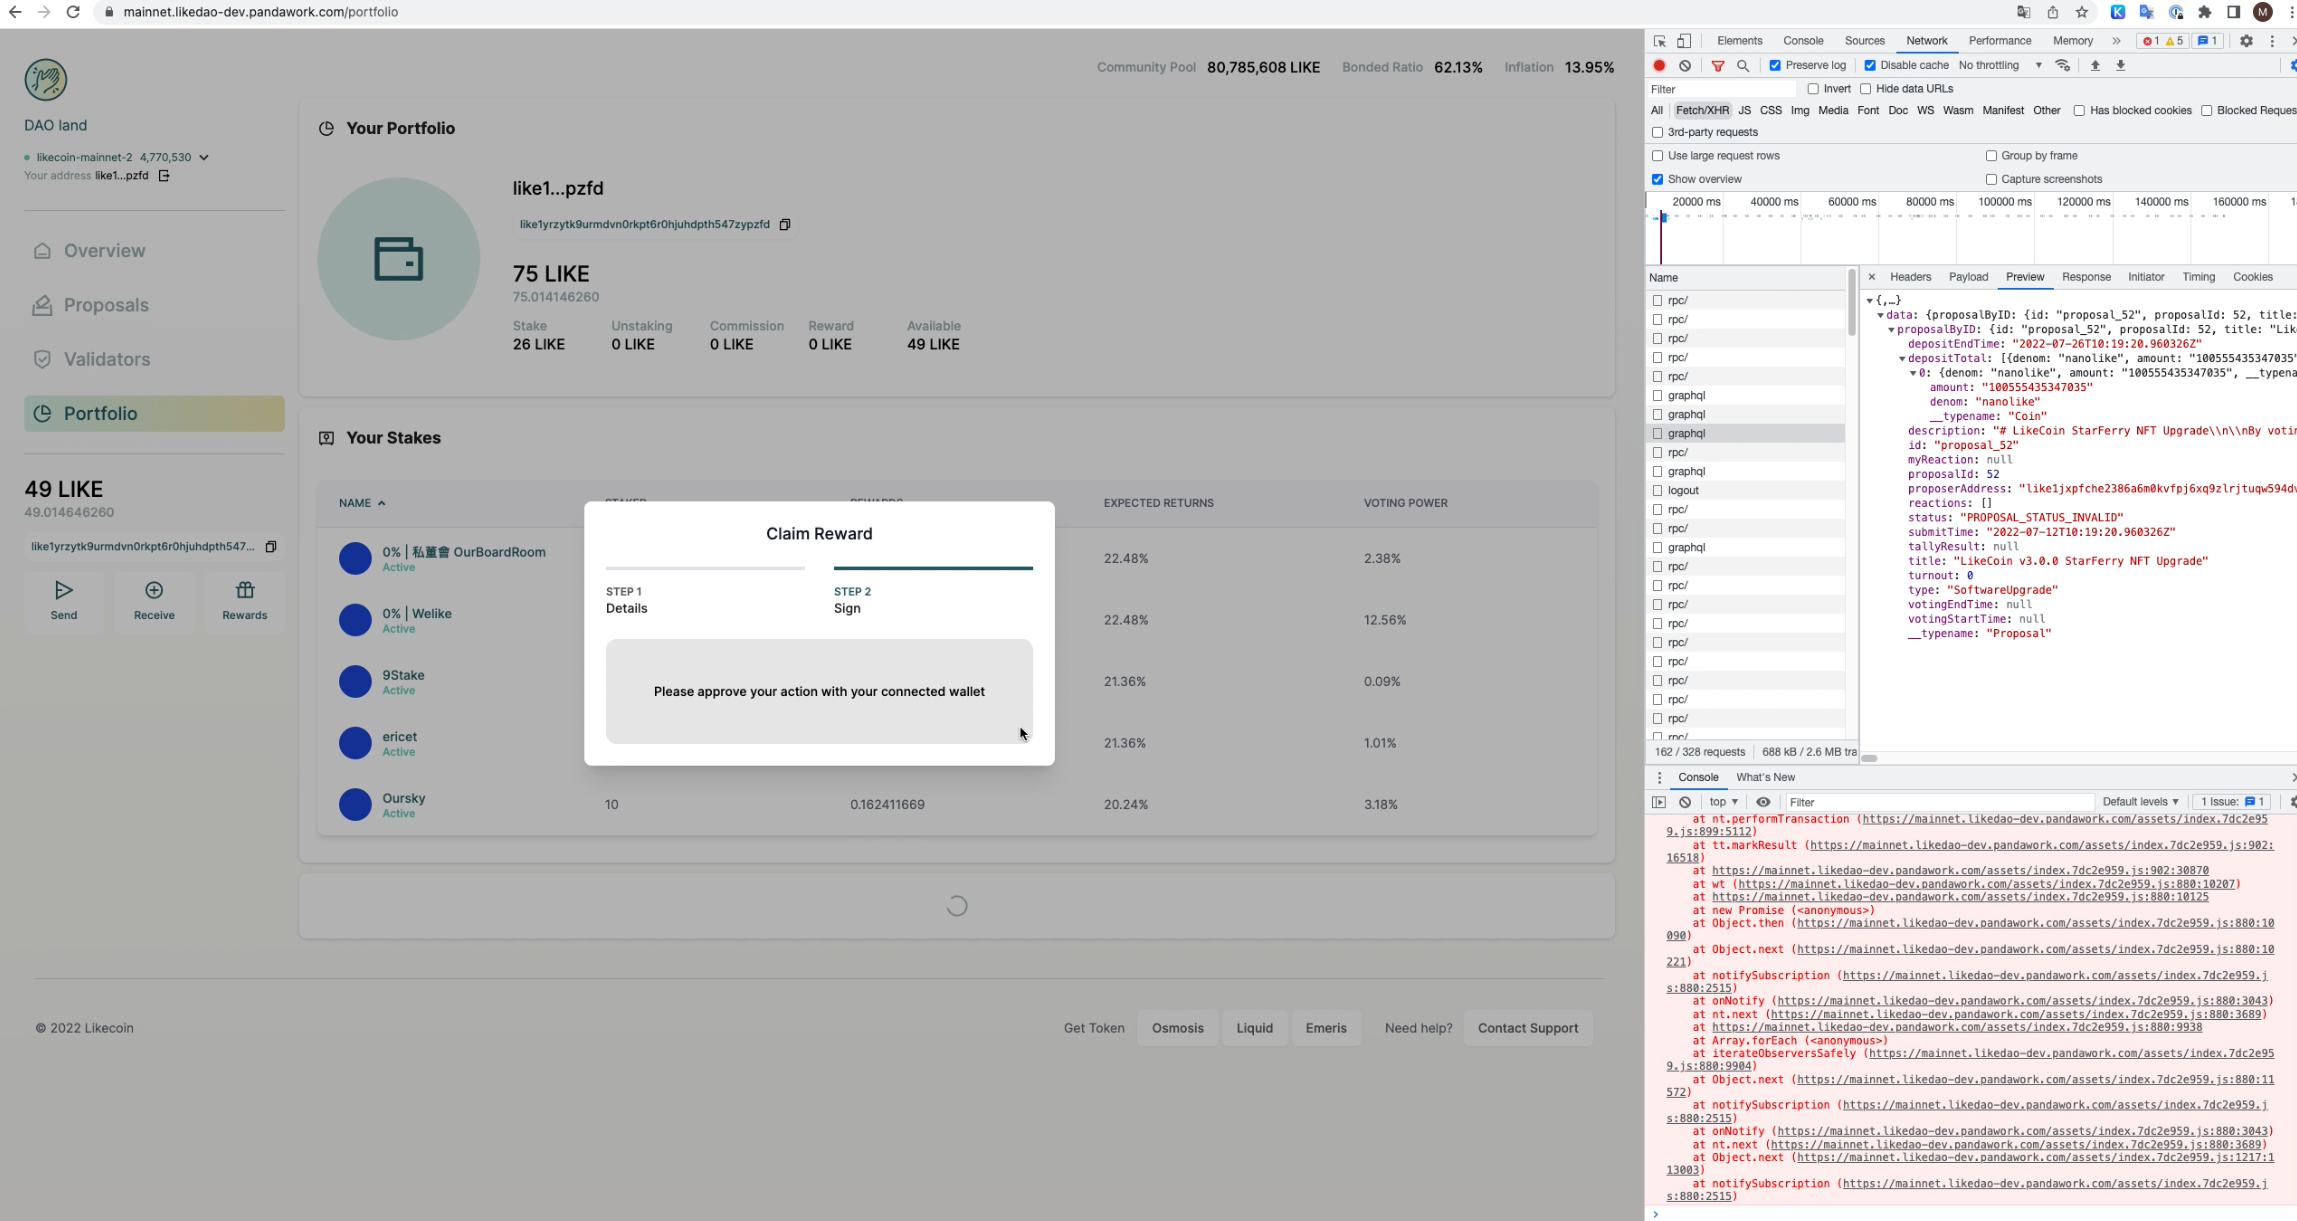This screenshot has width=2297, height=1221.
Task: Bookmark page with star icon
Action: click(x=2082, y=12)
